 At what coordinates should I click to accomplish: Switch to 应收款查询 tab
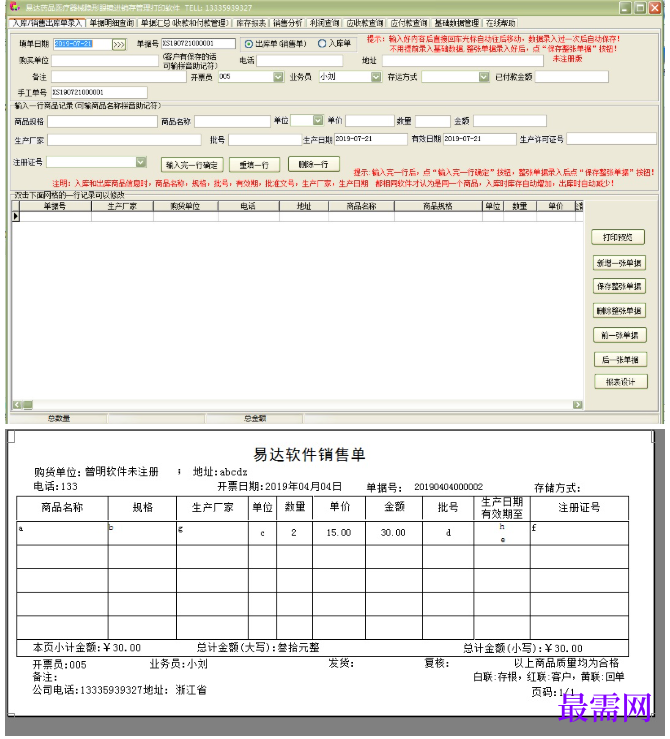(x=365, y=23)
